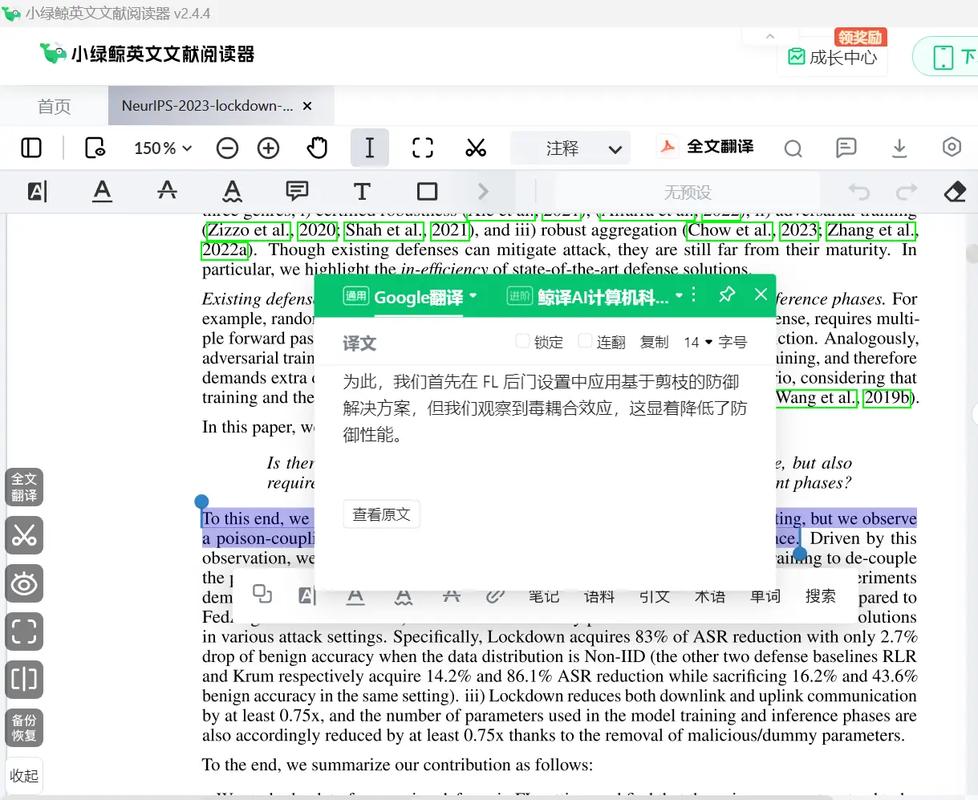Image resolution: width=978 pixels, height=800 pixels.
Task: Click the undo arrow
Action: pos(859,191)
